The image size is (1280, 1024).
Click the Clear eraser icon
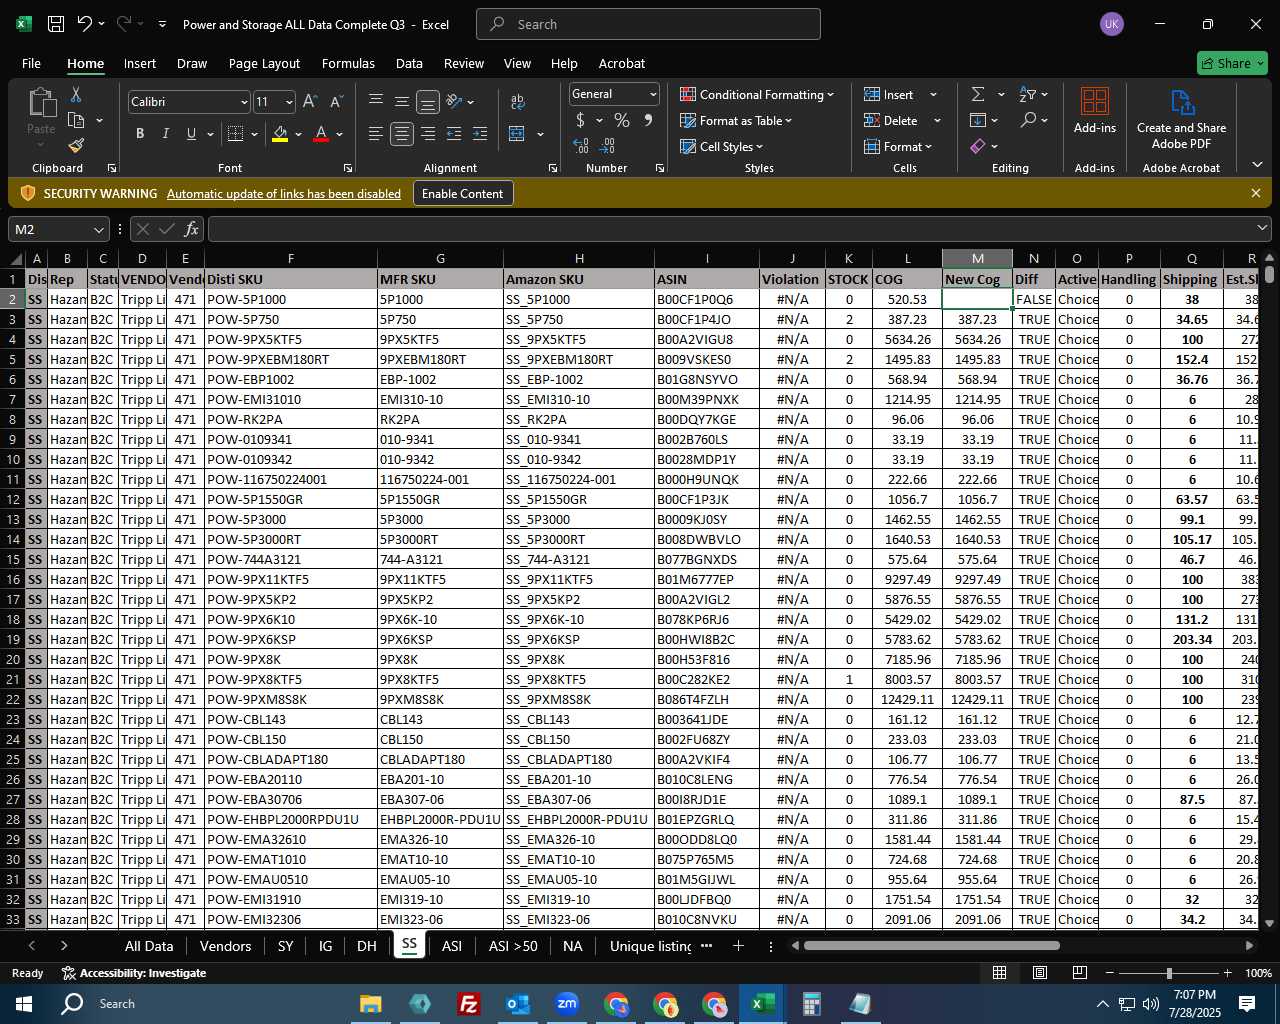[x=978, y=146]
